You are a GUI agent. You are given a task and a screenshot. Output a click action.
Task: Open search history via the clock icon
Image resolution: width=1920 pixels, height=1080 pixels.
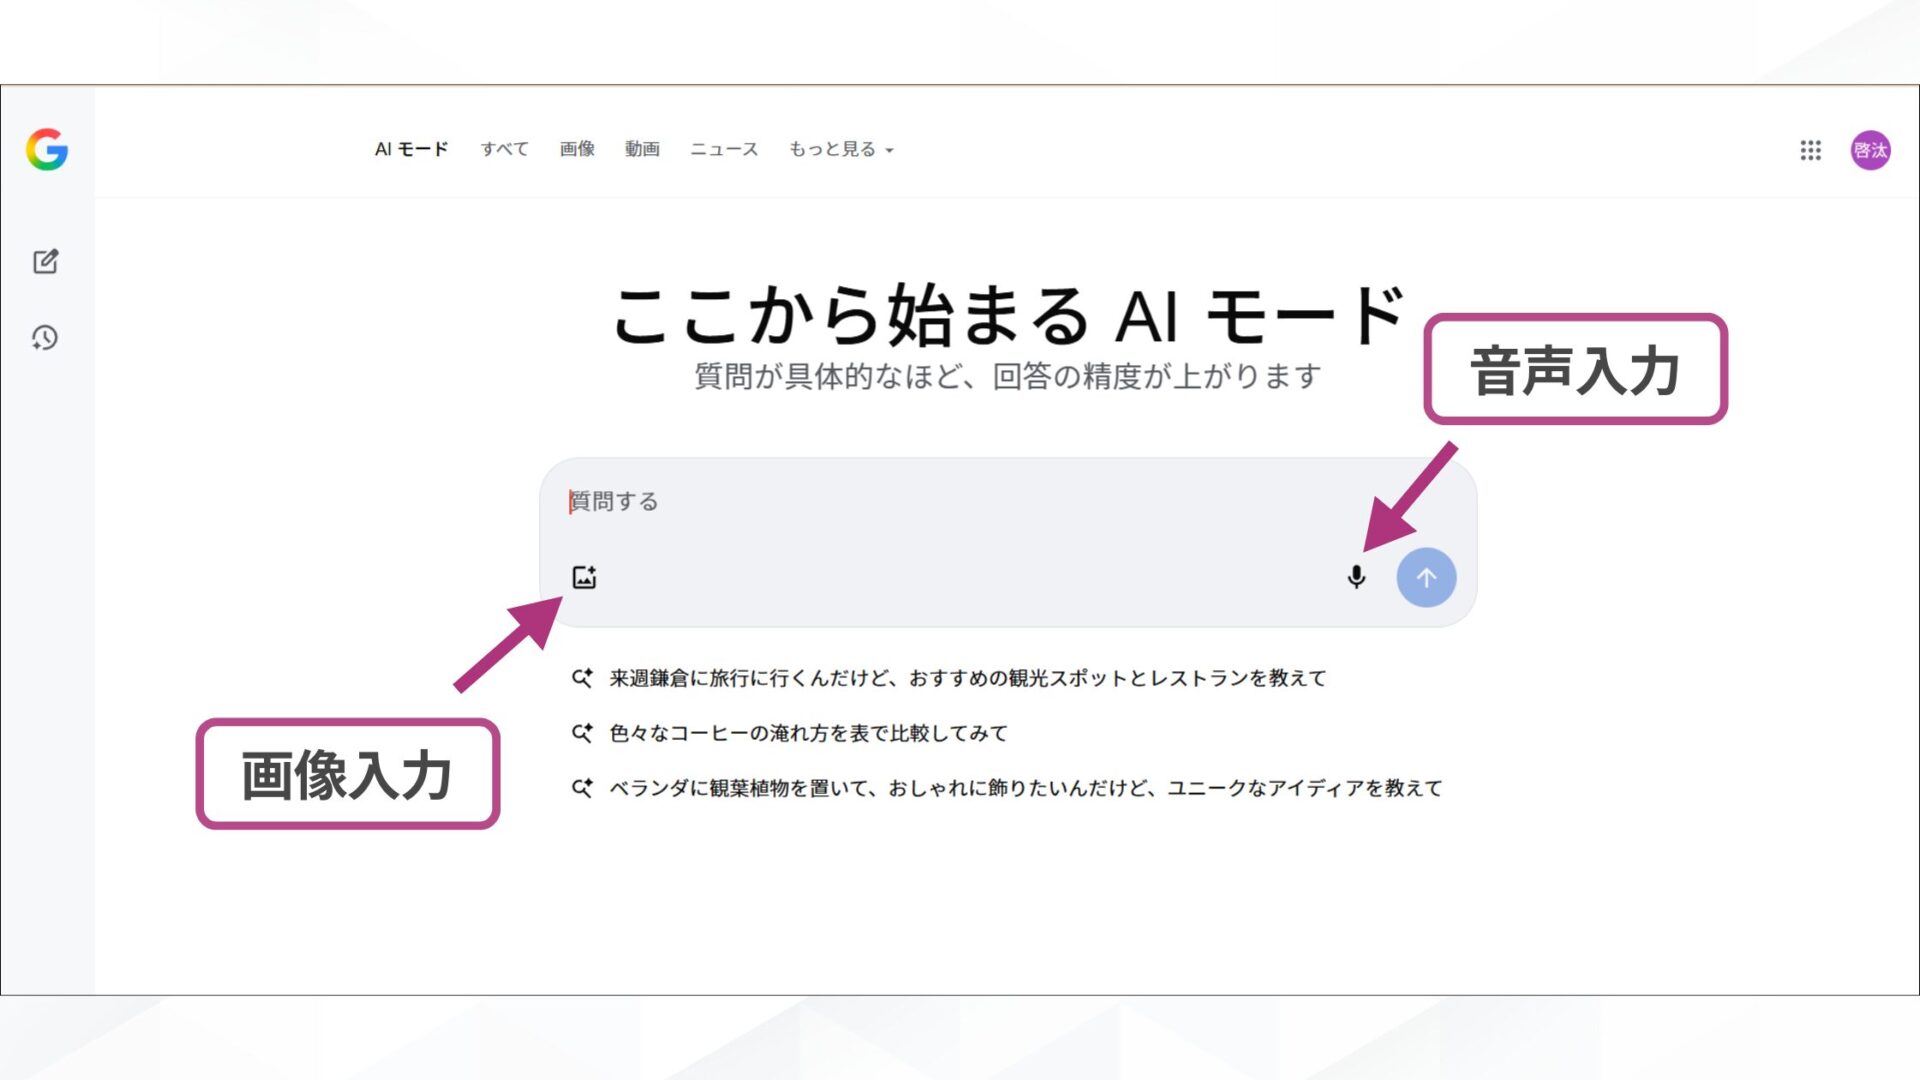click(x=46, y=338)
